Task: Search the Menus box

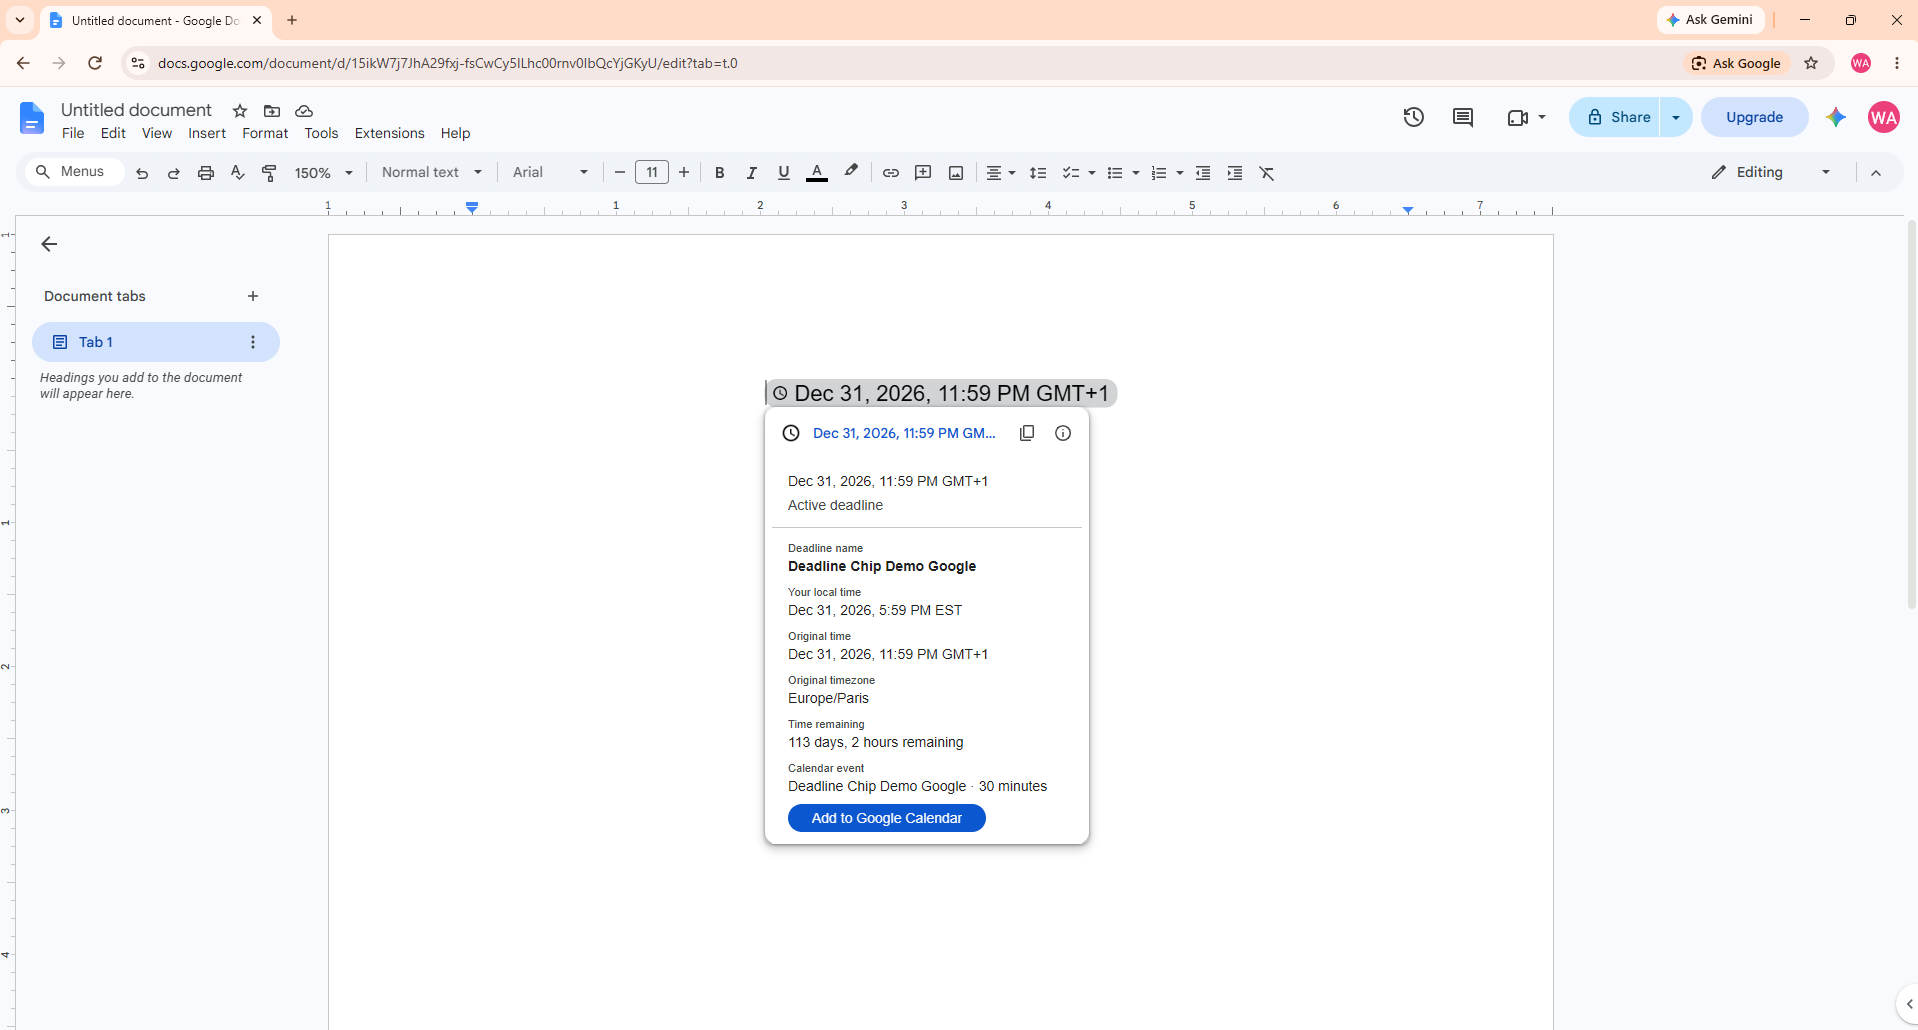Action: tap(74, 172)
